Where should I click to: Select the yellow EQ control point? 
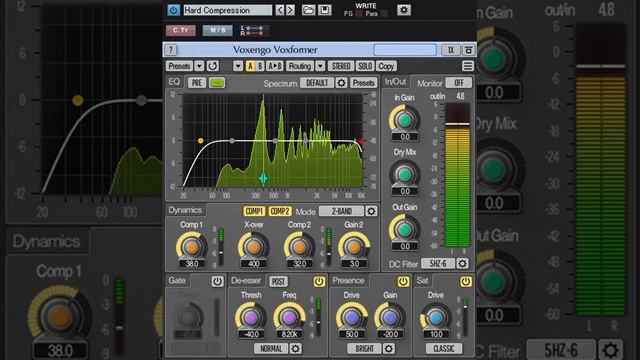(200, 141)
